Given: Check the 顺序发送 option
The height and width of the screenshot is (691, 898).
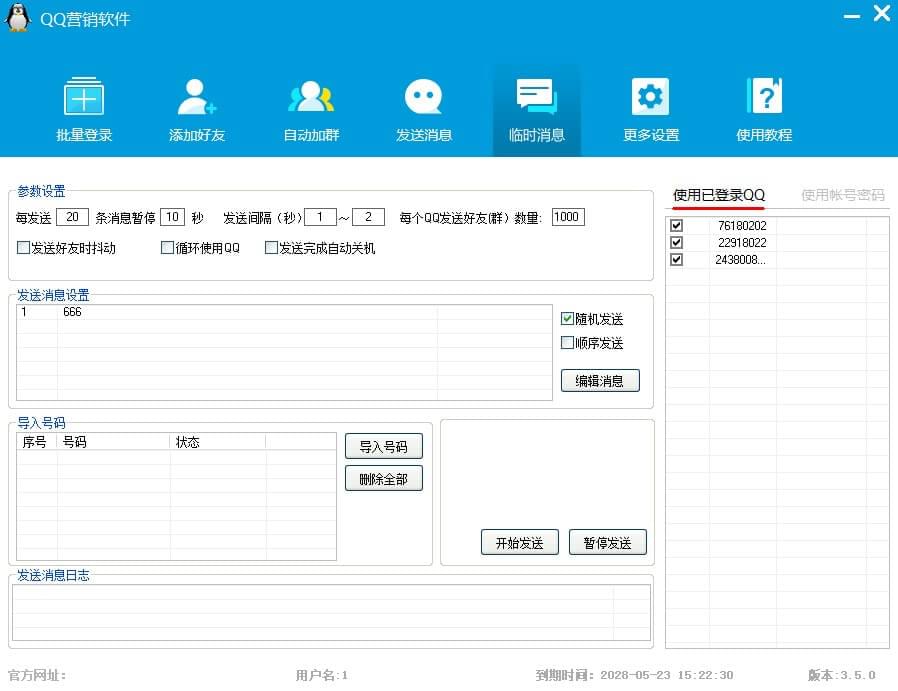Looking at the screenshot, I should pyautogui.click(x=567, y=342).
